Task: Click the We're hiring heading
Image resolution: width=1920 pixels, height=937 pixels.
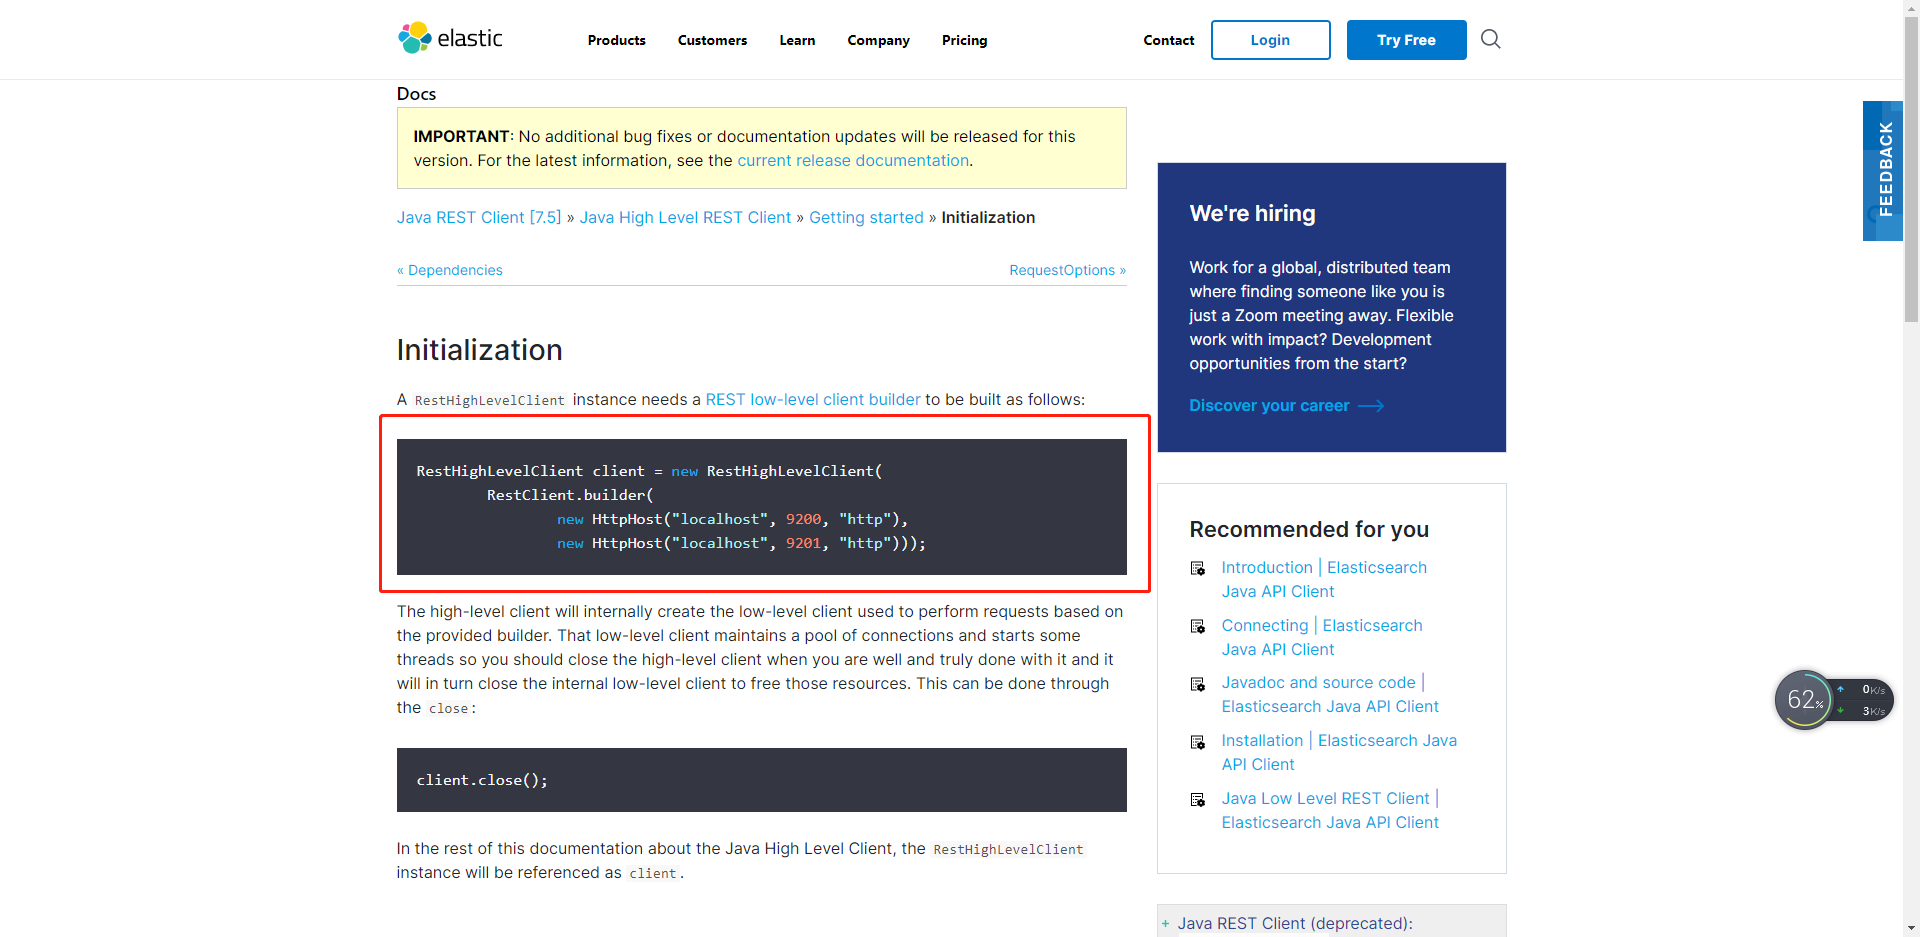Action: click(1252, 213)
